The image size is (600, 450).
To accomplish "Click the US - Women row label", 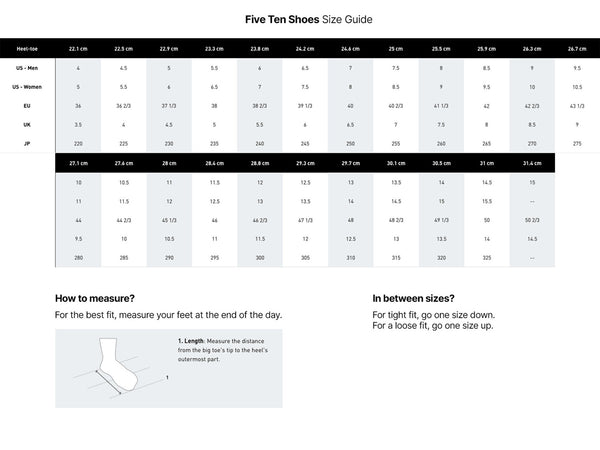I will click(x=28, y=86).
